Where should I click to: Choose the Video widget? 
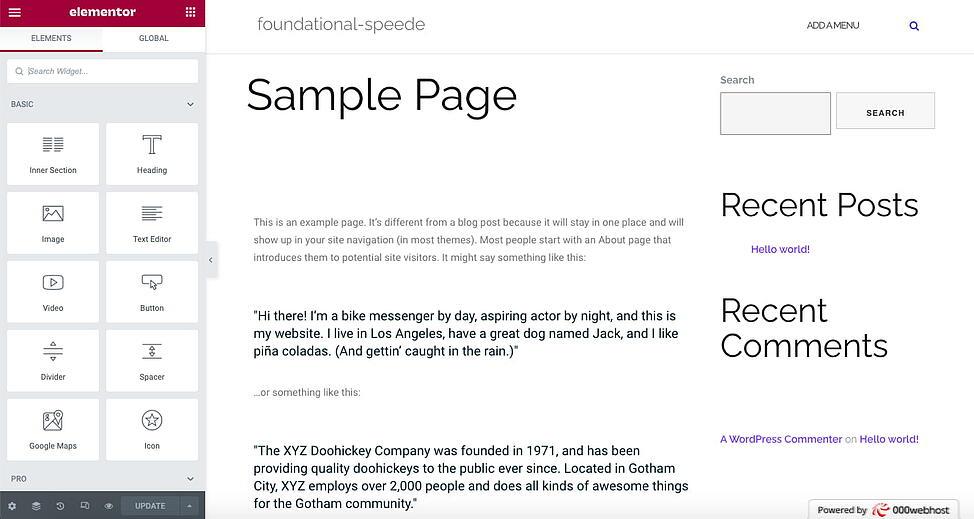coord(53,291)
